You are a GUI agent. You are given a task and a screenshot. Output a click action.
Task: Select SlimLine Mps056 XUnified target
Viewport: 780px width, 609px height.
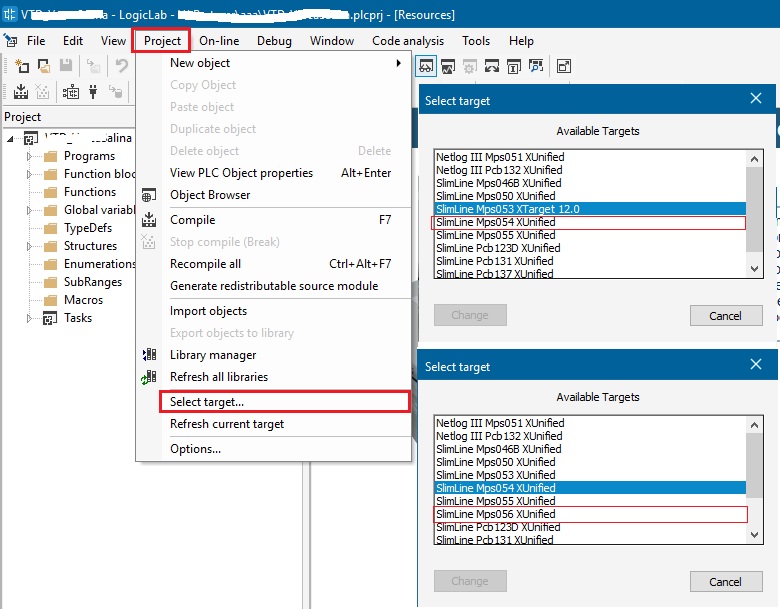click(x=590, y=514)
